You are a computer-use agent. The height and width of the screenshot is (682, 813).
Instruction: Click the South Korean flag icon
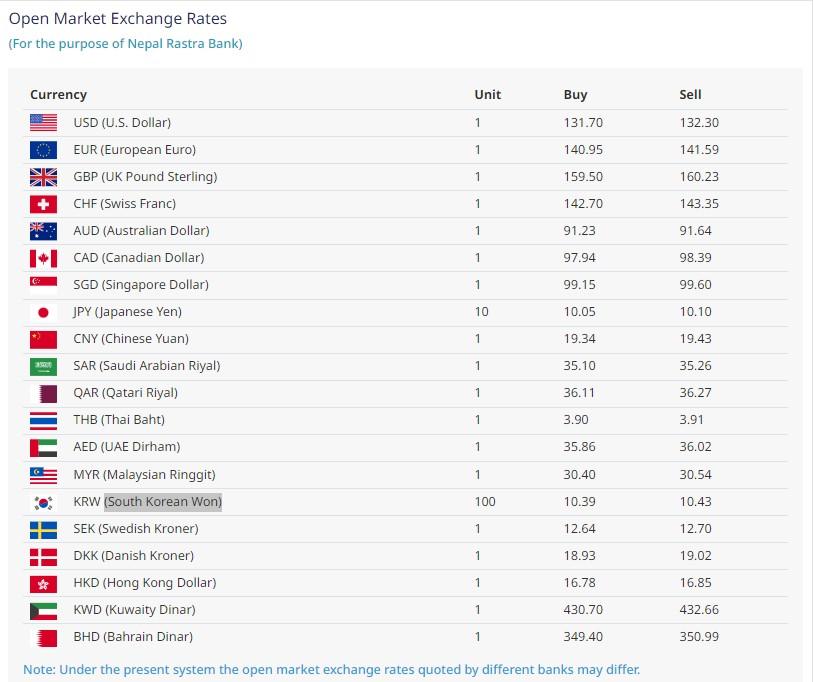coord(44,502)
